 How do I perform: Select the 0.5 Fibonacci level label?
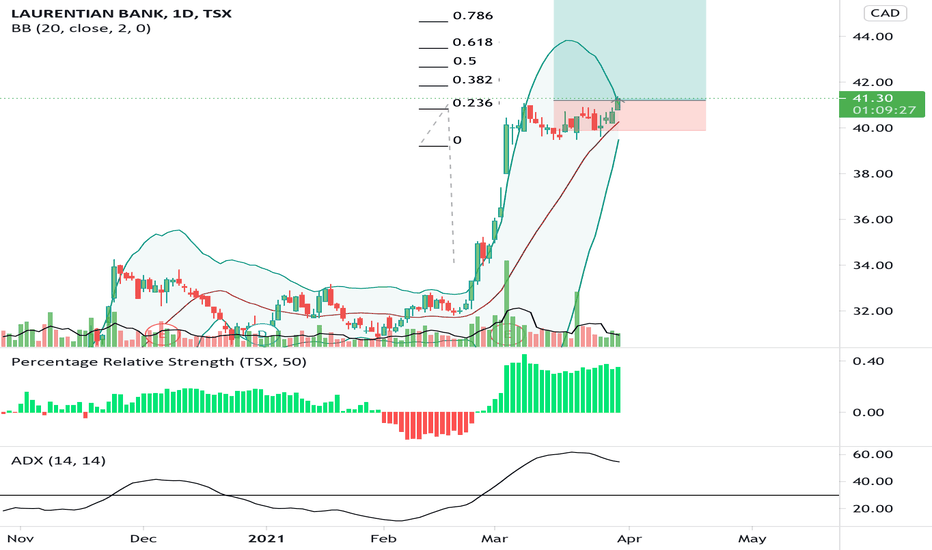point(464,61)
